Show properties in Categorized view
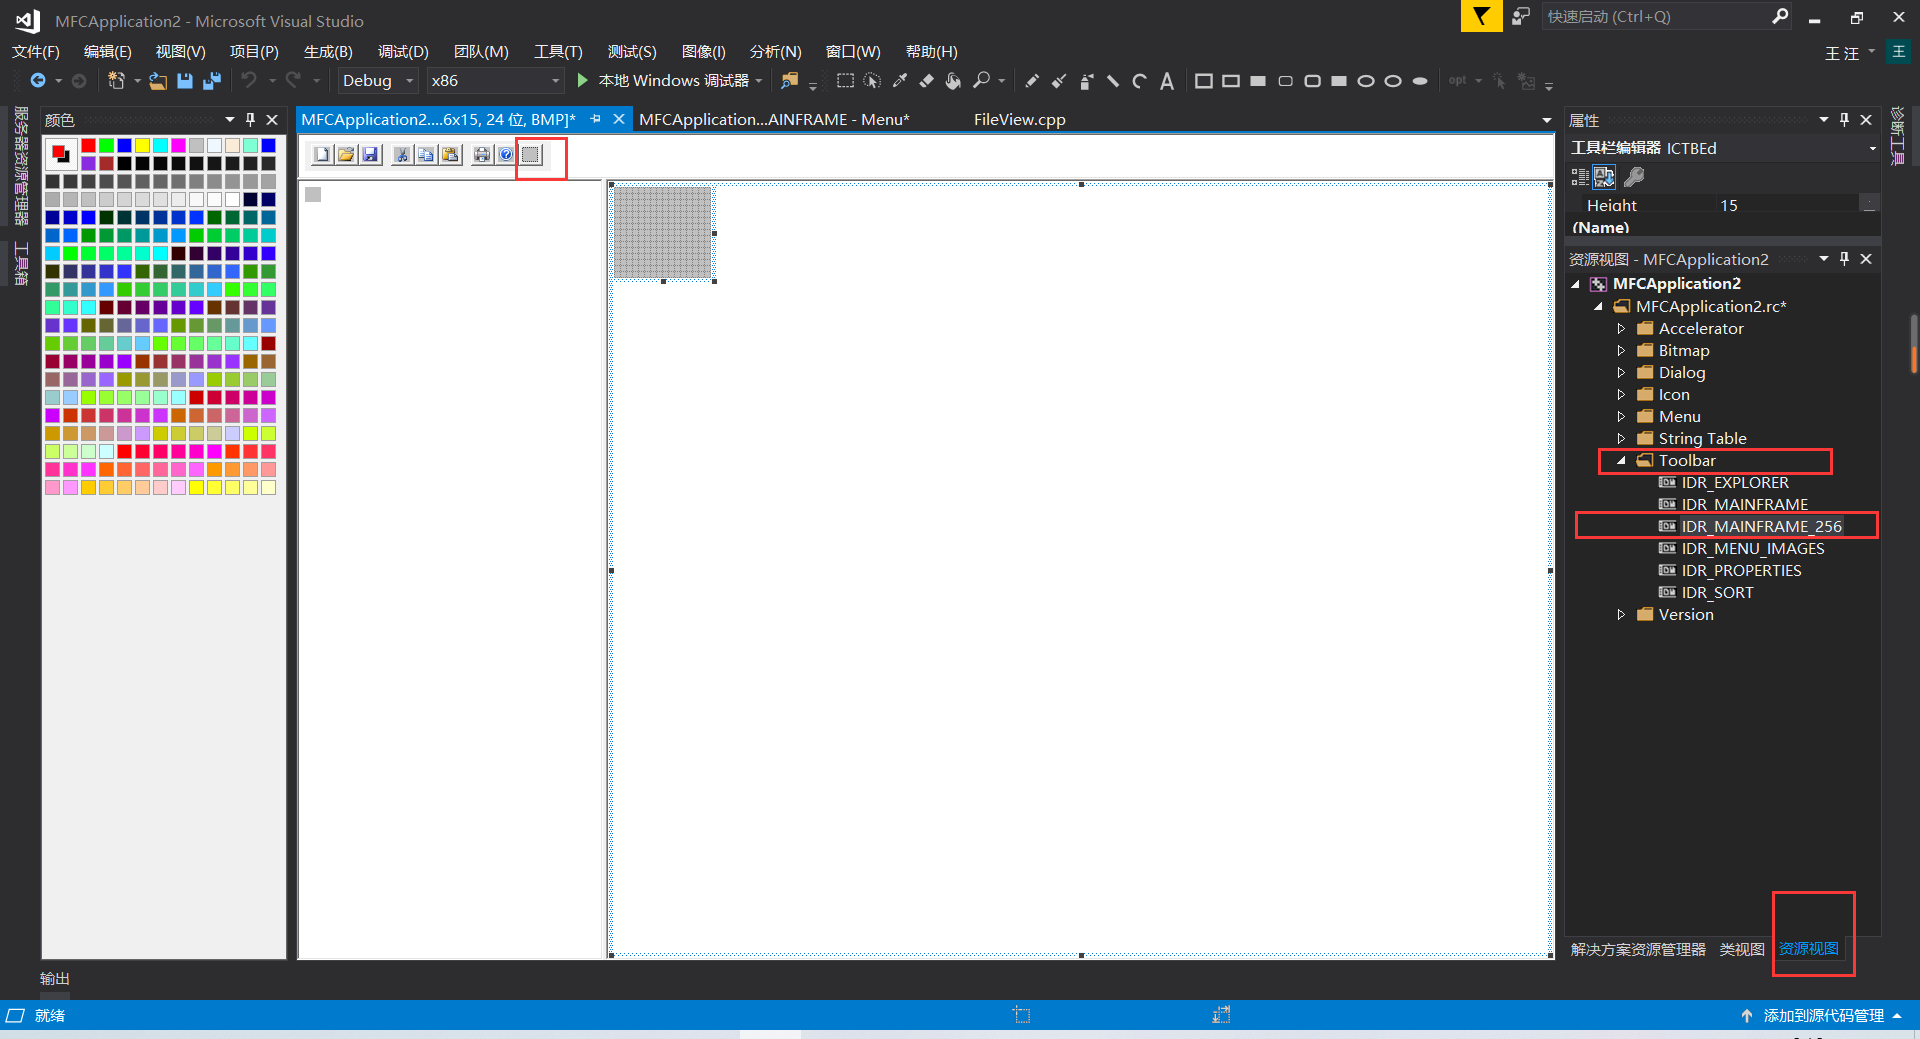 coord(1579,177)
